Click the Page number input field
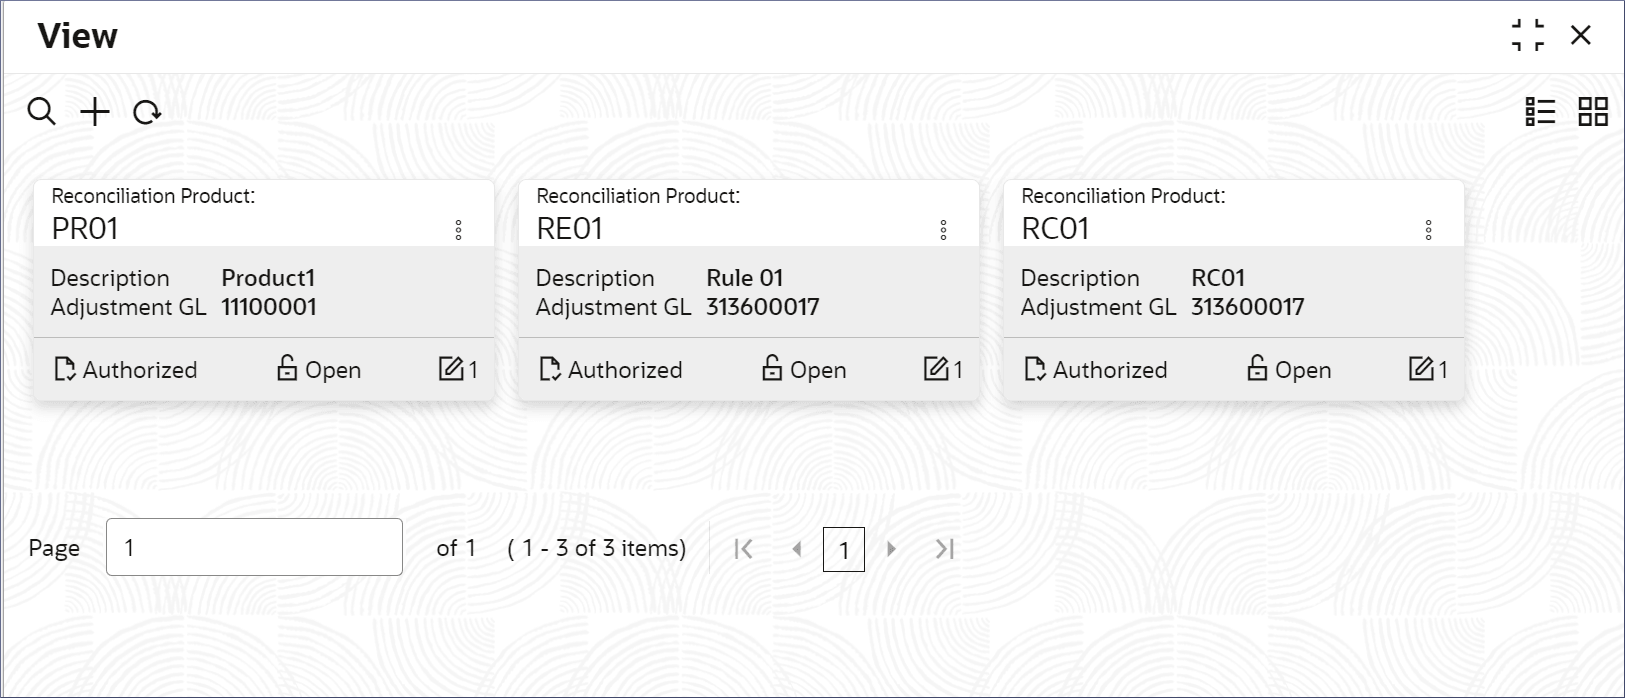The image size is (1625, 698). 254,547
